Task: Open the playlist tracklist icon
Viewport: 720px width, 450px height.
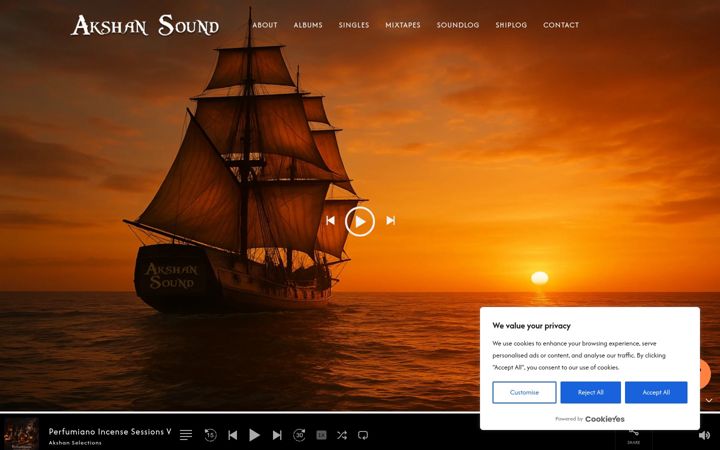Action: click(186, 435)
